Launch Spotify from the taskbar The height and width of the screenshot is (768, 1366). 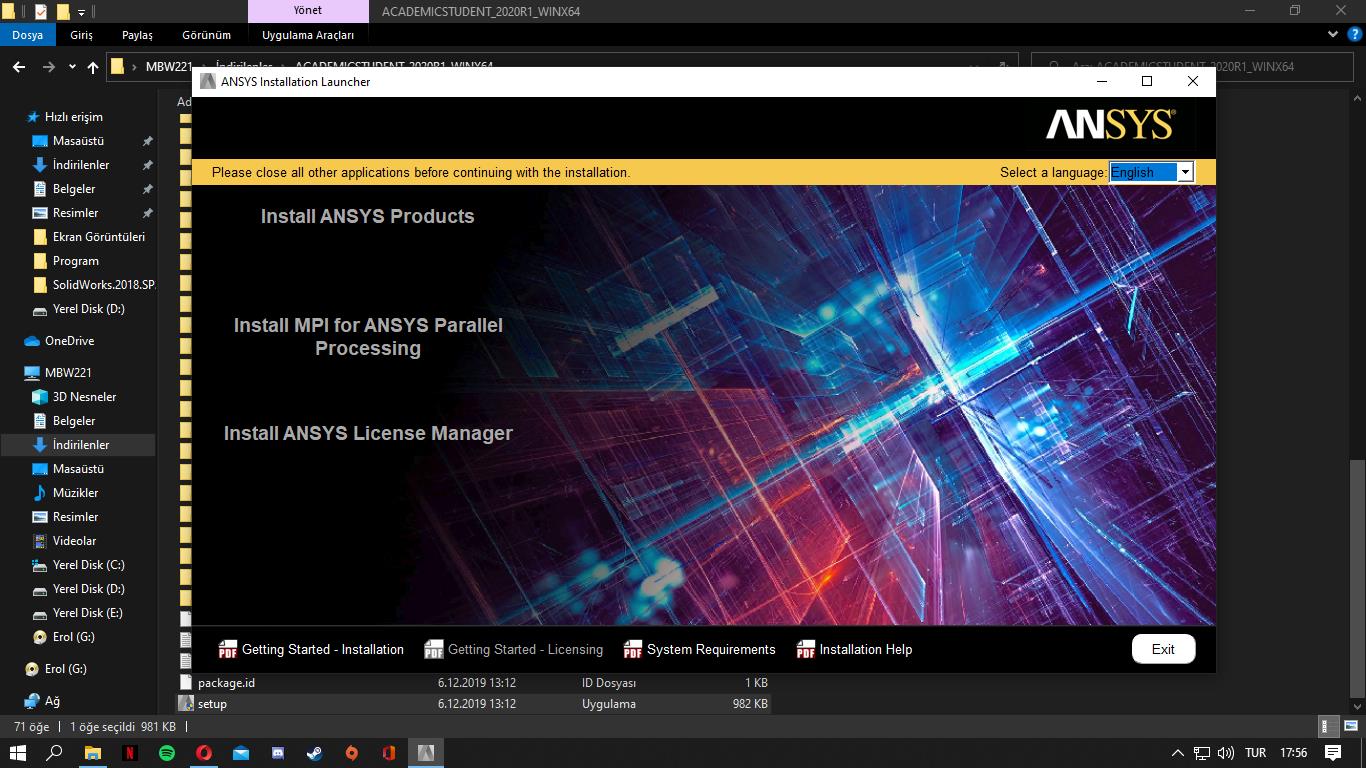click(x=168, y=753)
